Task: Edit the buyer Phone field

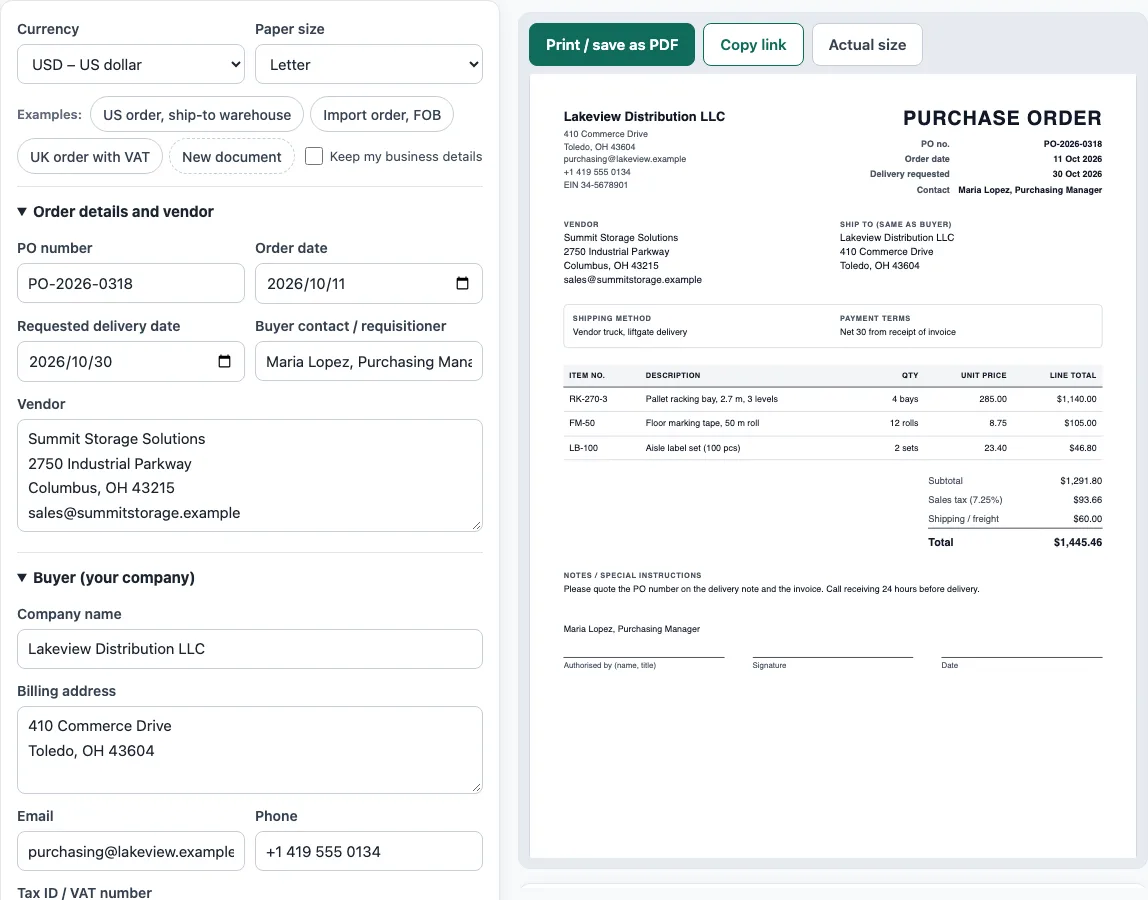Action: [369, 851]
